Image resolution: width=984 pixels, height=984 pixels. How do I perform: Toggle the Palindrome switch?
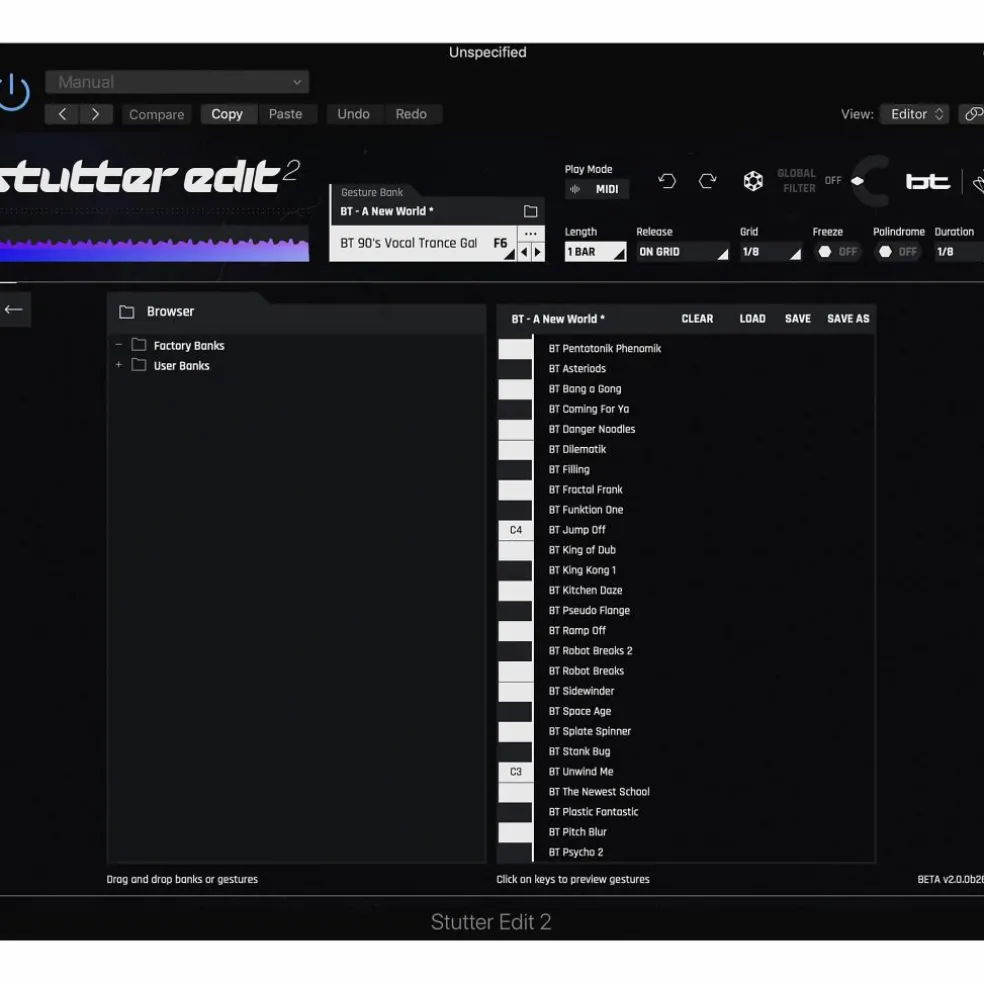[897, 252]
